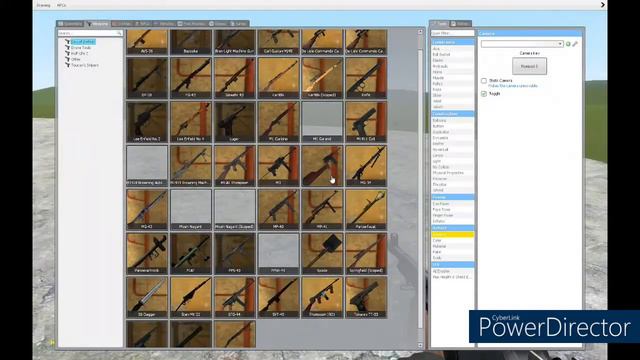Select the Mosin Nagant blank thumbnail
Image resolution: width=640 pixels, height=360 pixels.
pyautogui.click(x=191, y=209)
